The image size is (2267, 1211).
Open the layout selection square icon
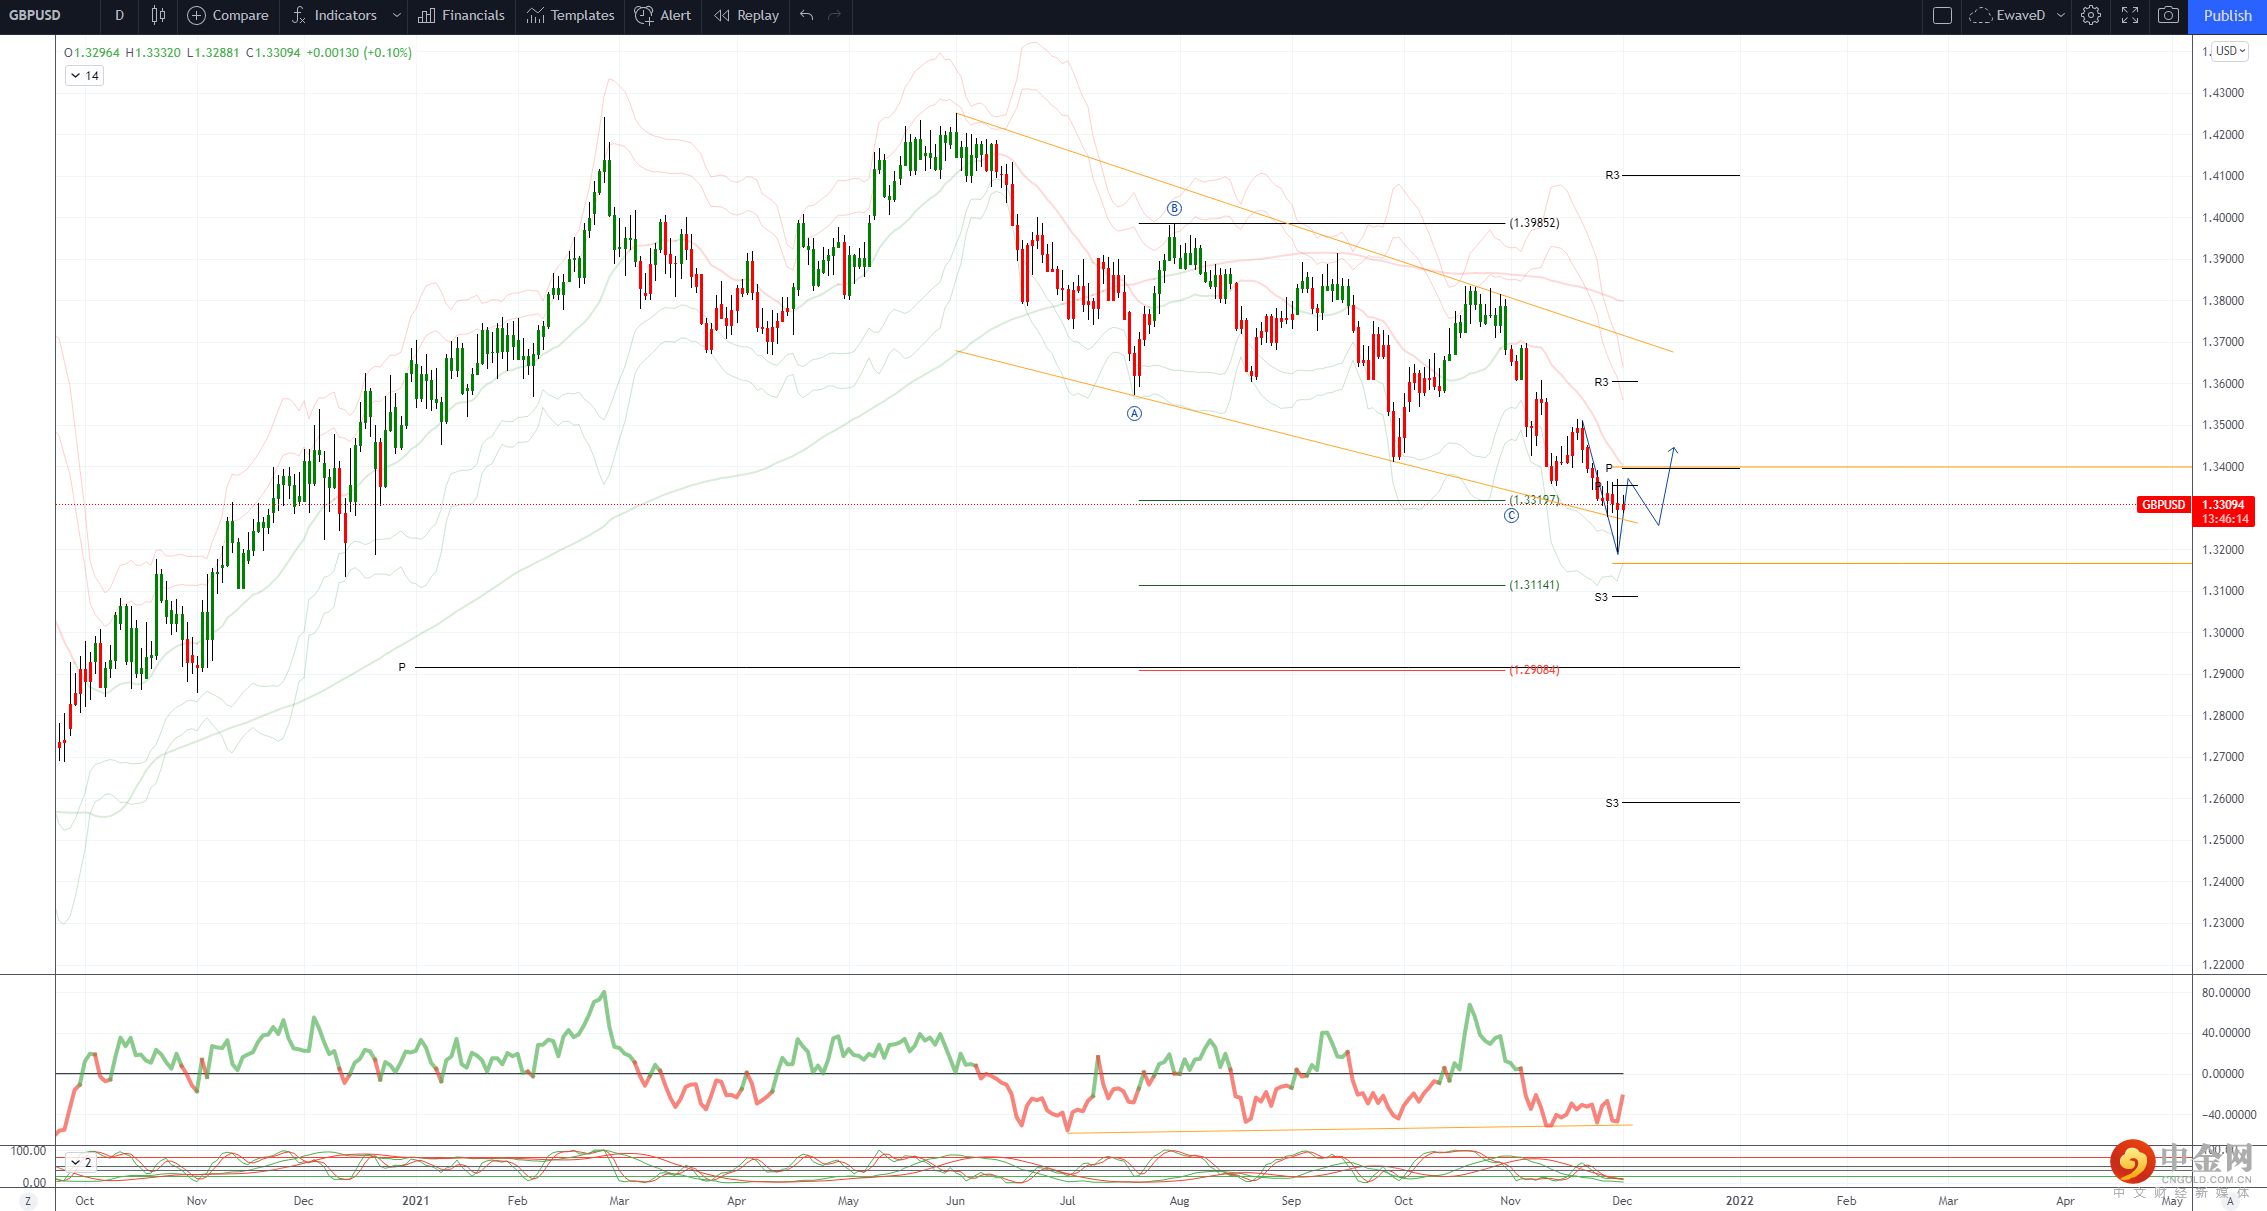click(1942, 15)
